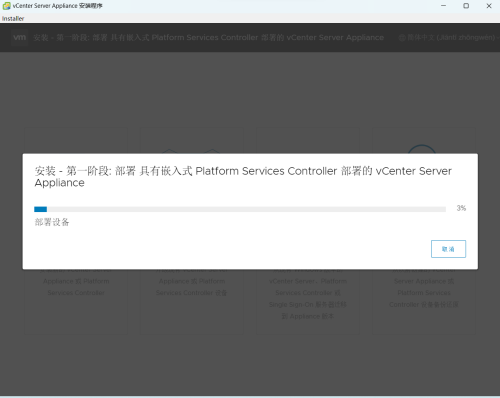Open the Installer menu
This screenshot has height=398, width=500.
13,19
